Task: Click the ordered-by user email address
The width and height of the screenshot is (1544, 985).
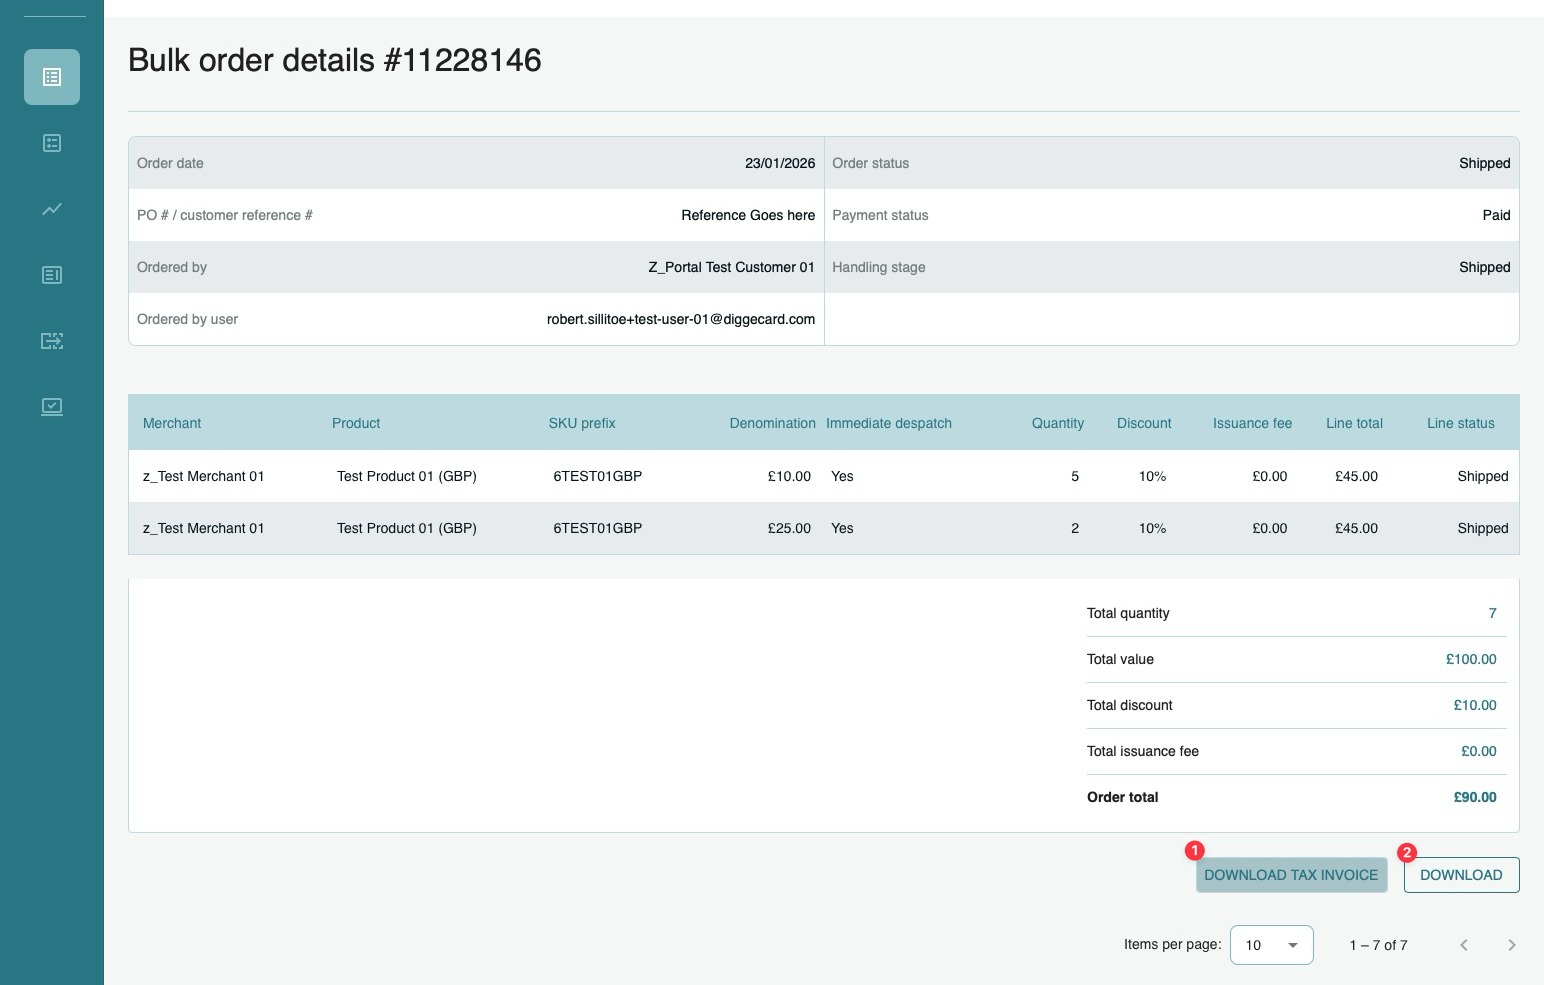Action: (x=681, y=319)
